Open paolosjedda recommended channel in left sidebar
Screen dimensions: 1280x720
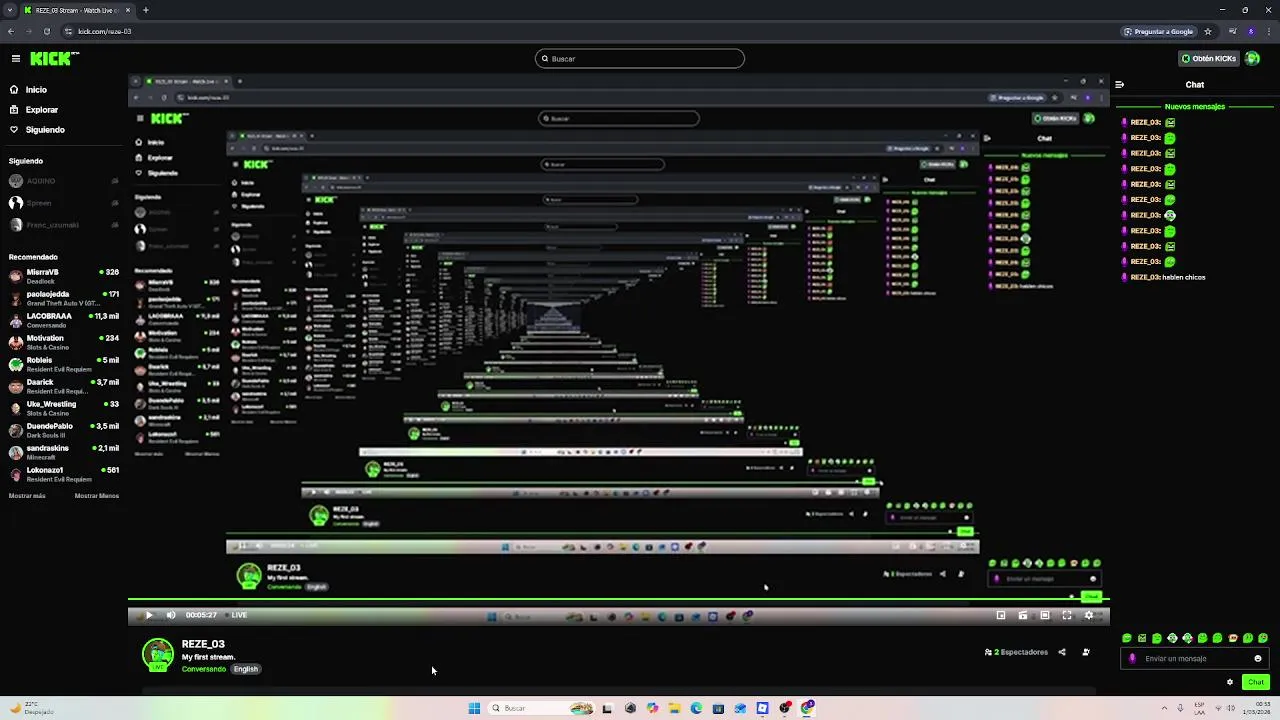click(64, 297)
